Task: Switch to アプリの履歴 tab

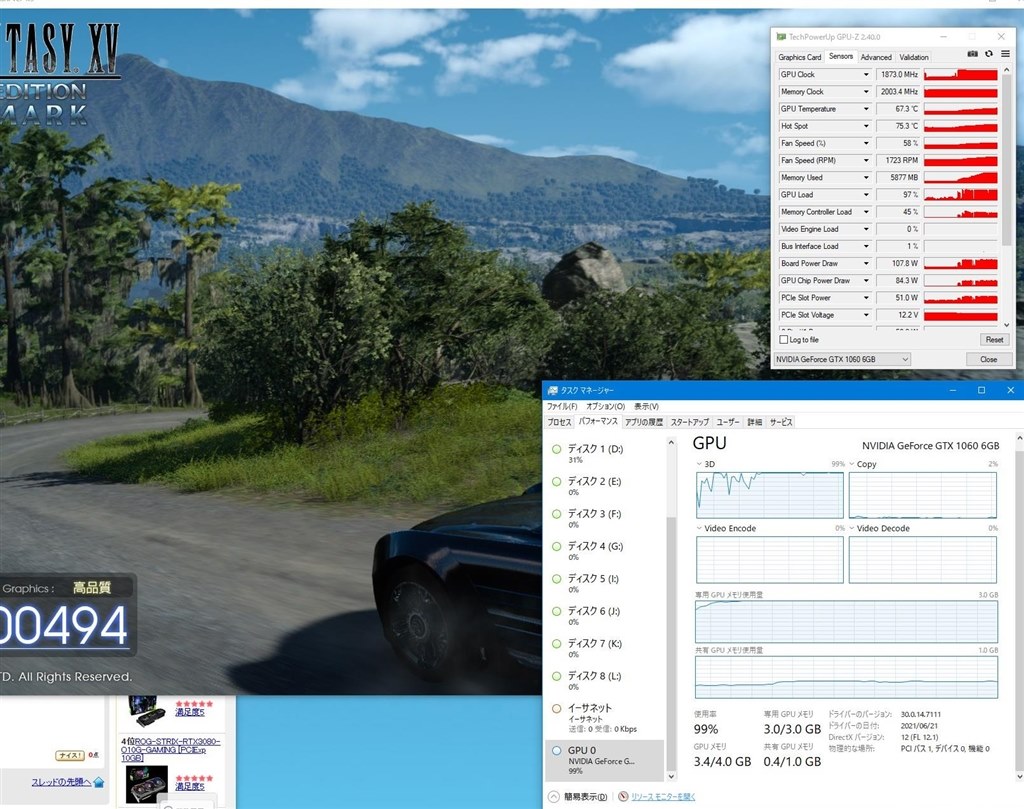Action: pos(644,422)
